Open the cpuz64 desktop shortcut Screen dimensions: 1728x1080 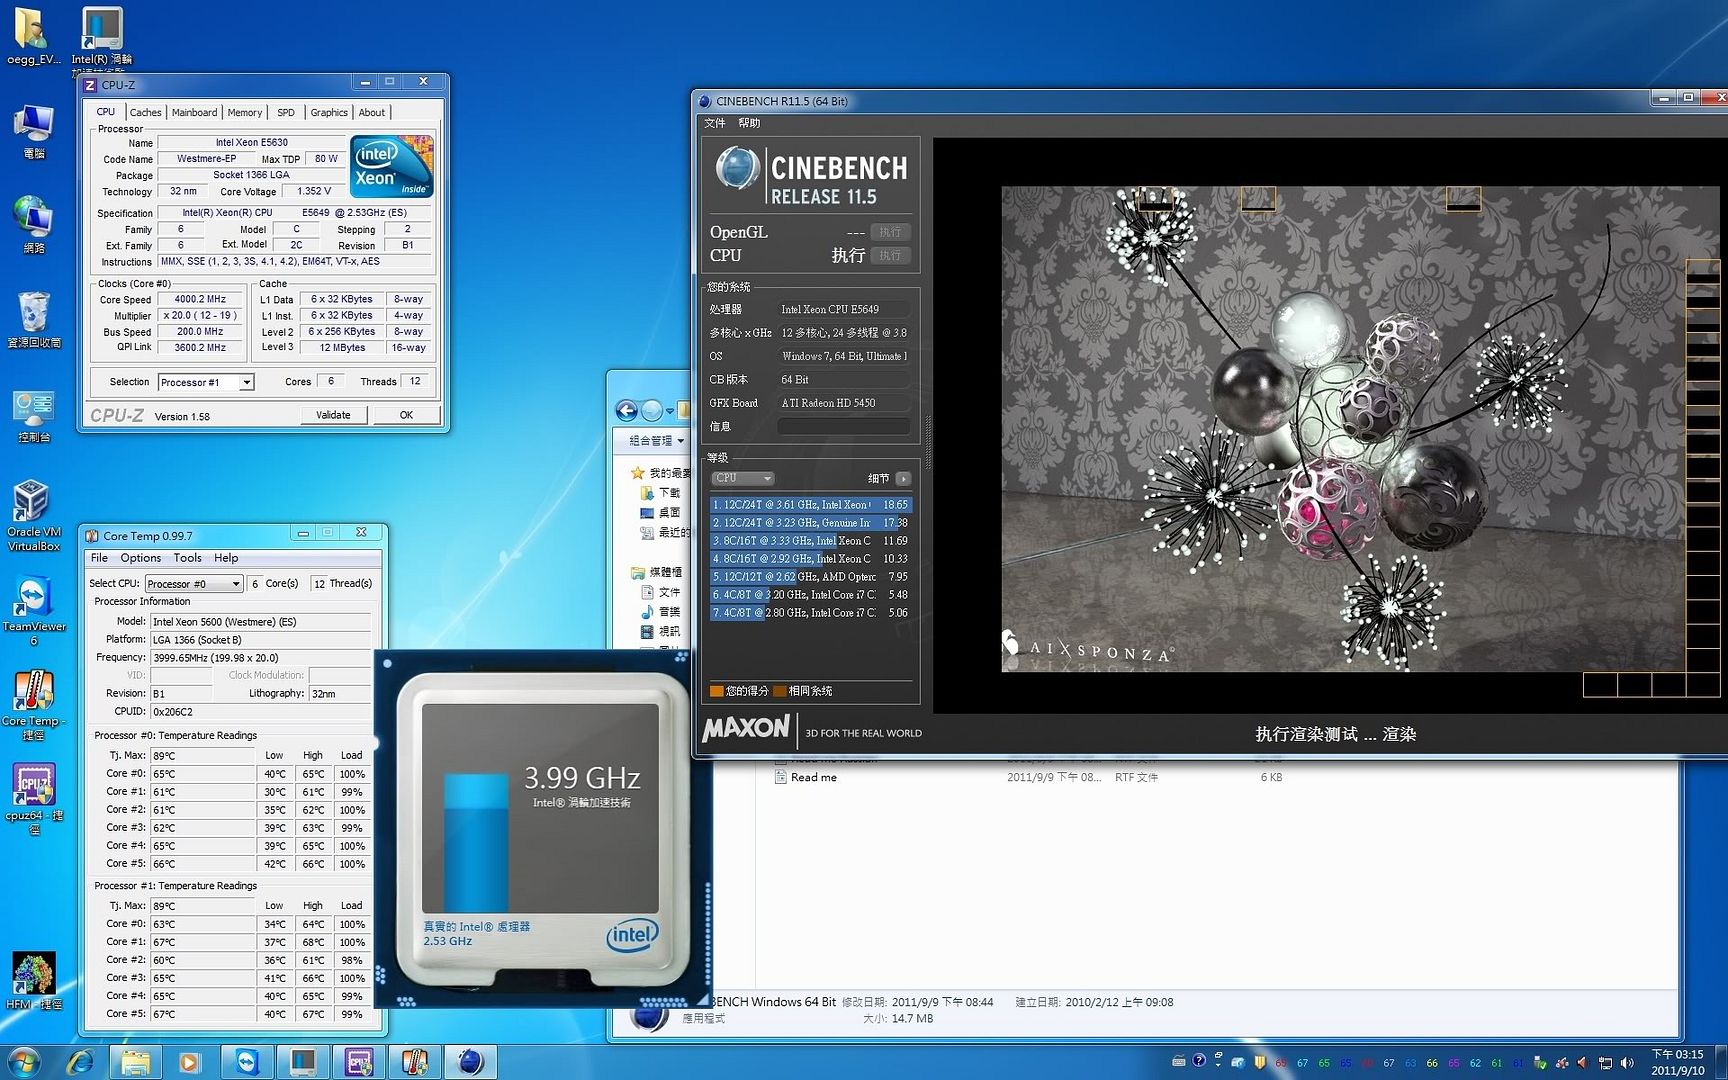tap(33, 799)
